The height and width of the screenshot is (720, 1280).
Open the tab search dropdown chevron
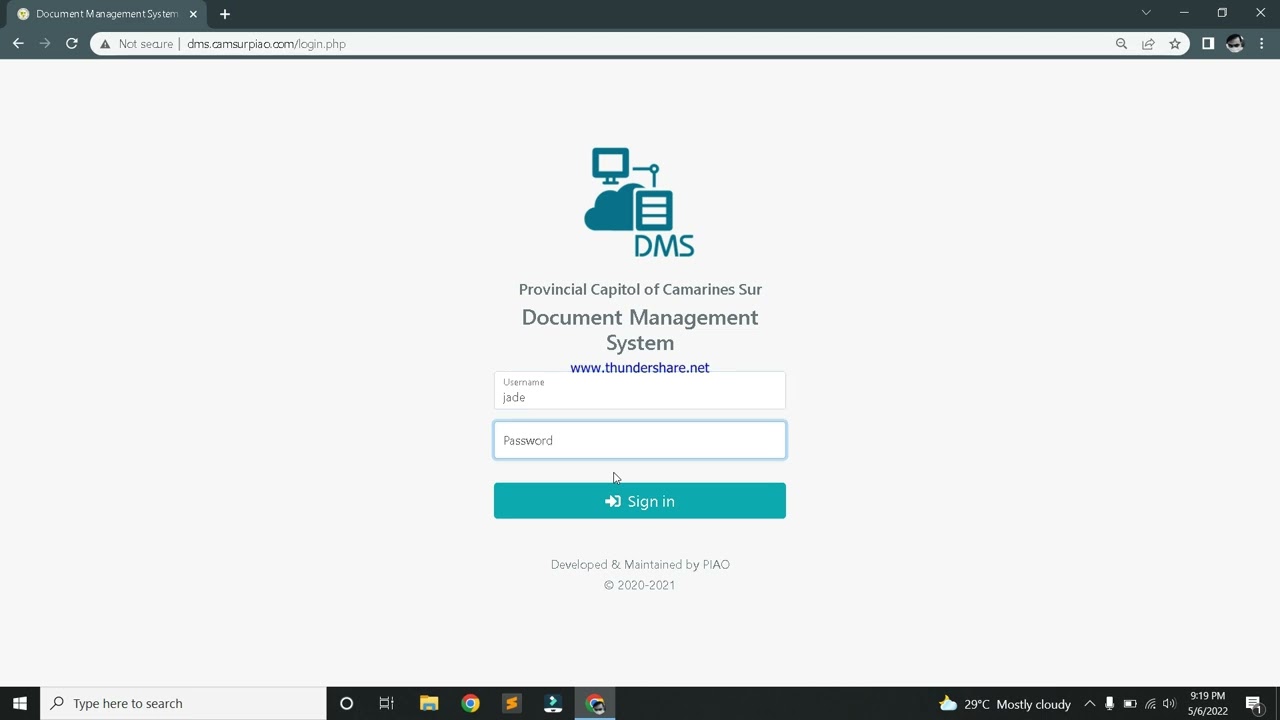tap(1146, 13)
